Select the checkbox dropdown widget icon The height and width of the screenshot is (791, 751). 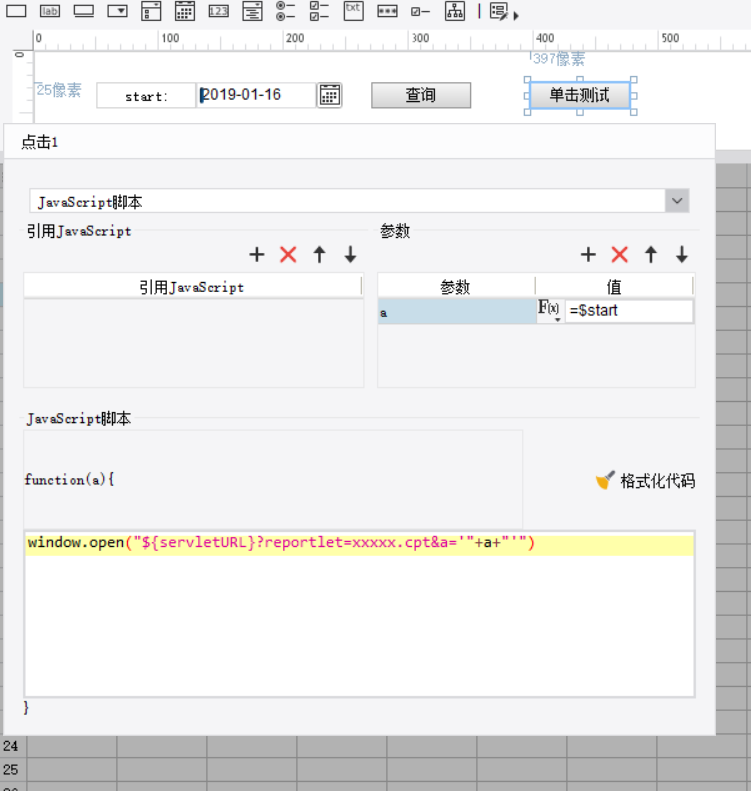[x=151, y=11]
